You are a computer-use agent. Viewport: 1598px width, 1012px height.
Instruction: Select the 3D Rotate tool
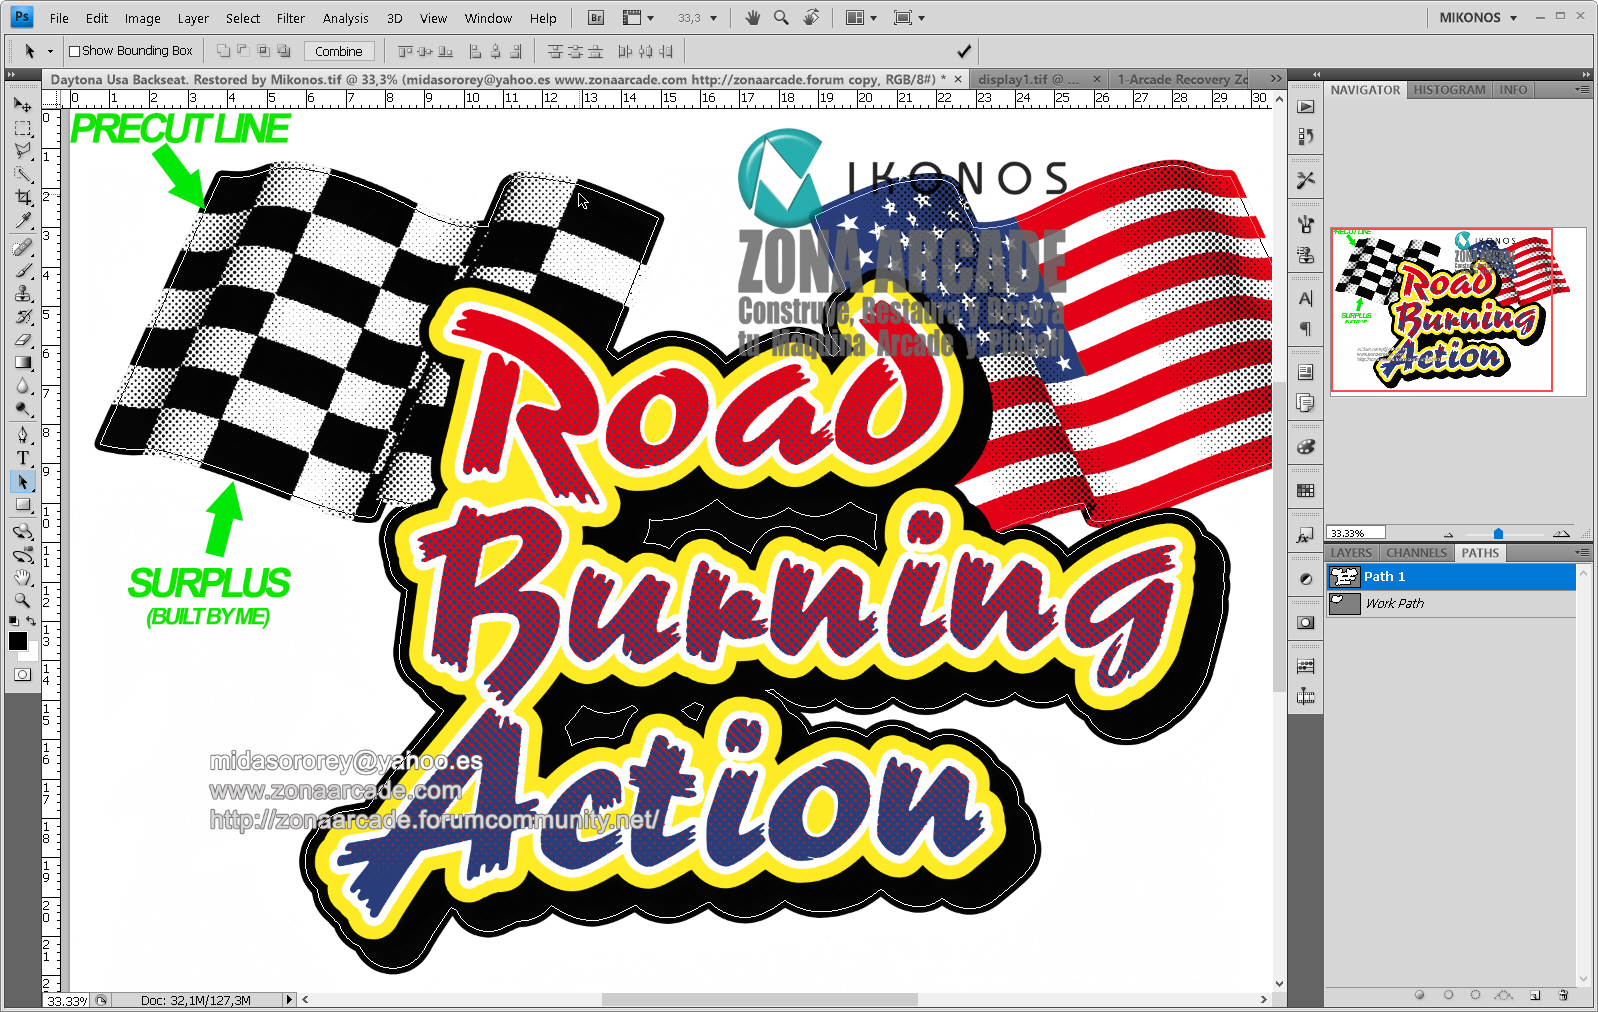(22, 531)
